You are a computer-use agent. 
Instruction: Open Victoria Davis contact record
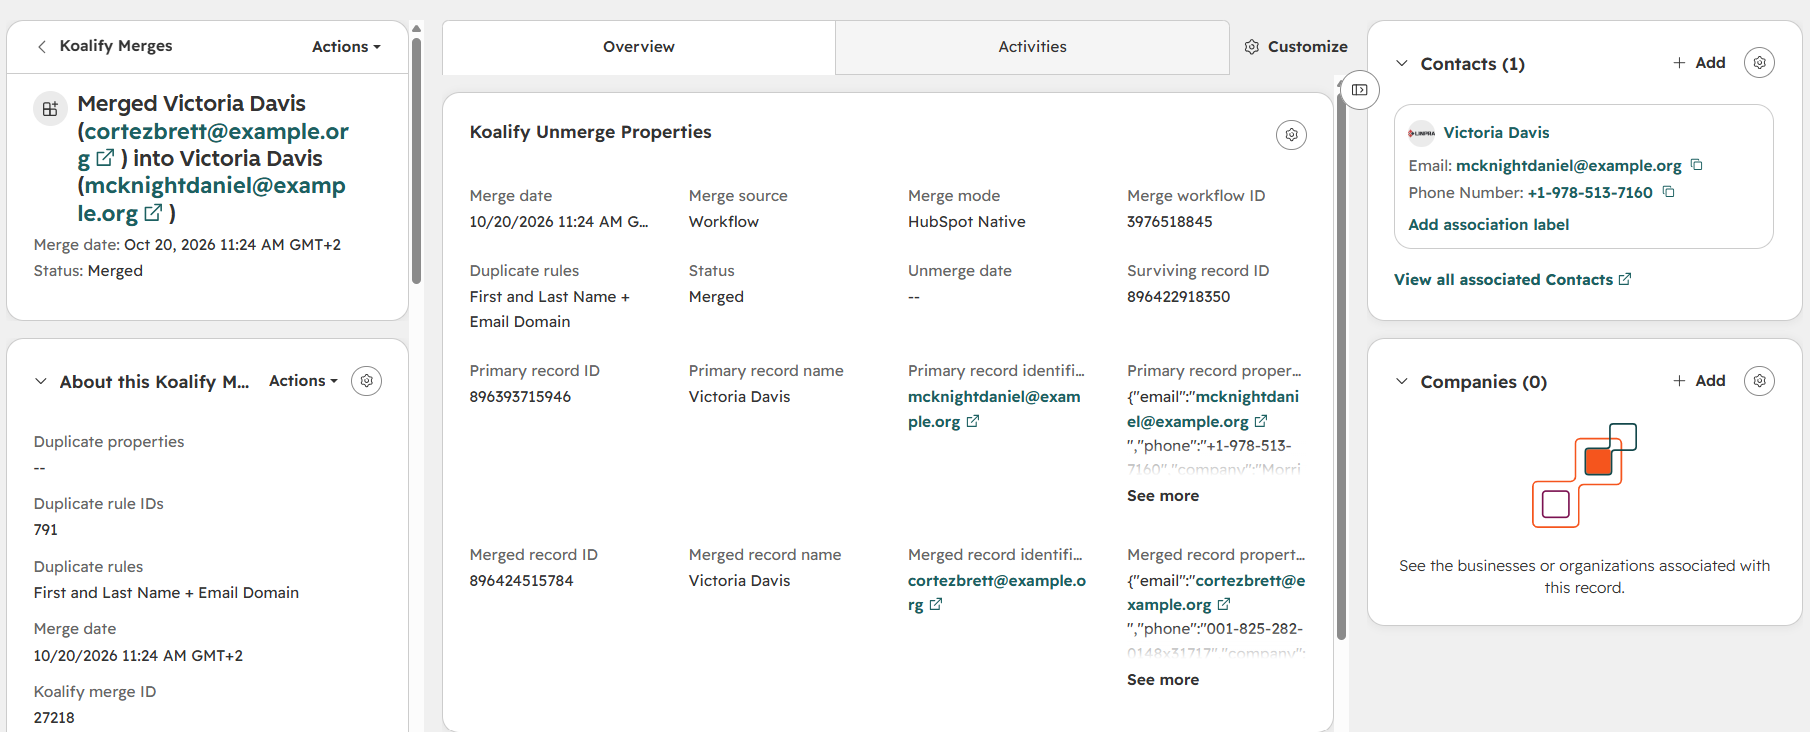point(1496,133)
